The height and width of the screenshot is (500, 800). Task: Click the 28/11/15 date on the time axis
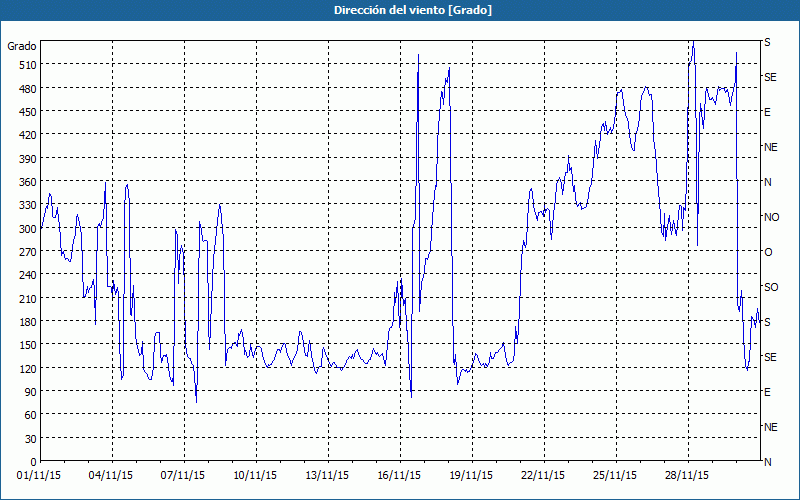(687, 476)
